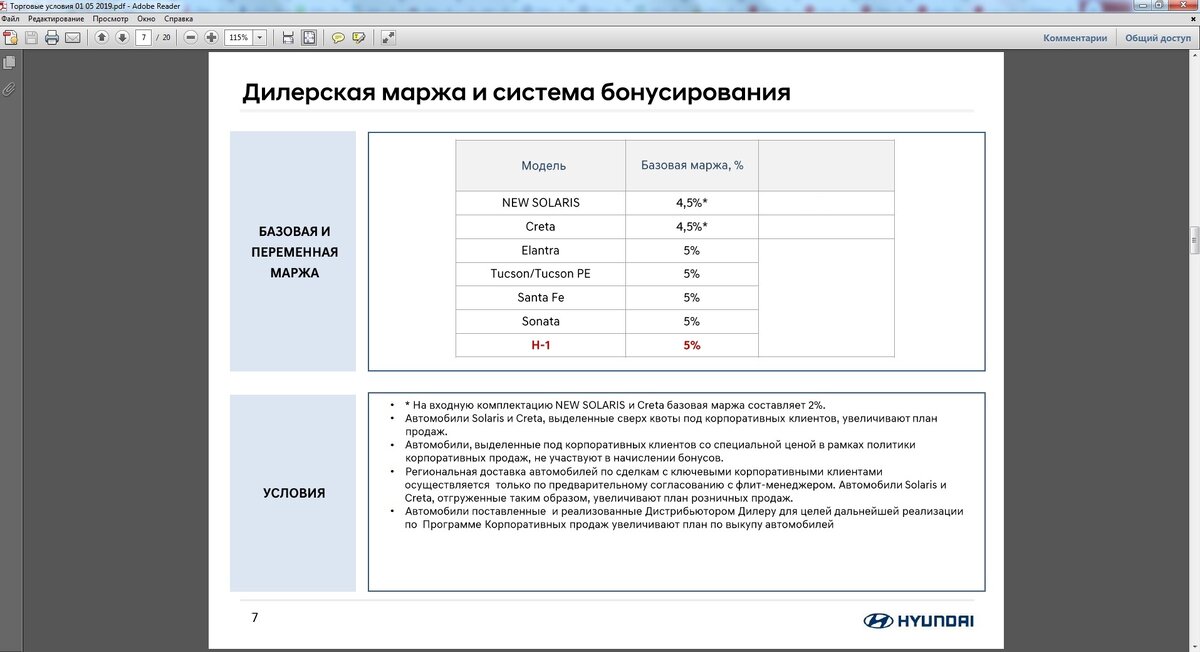Open the Редактирование menu

point(56,19)
